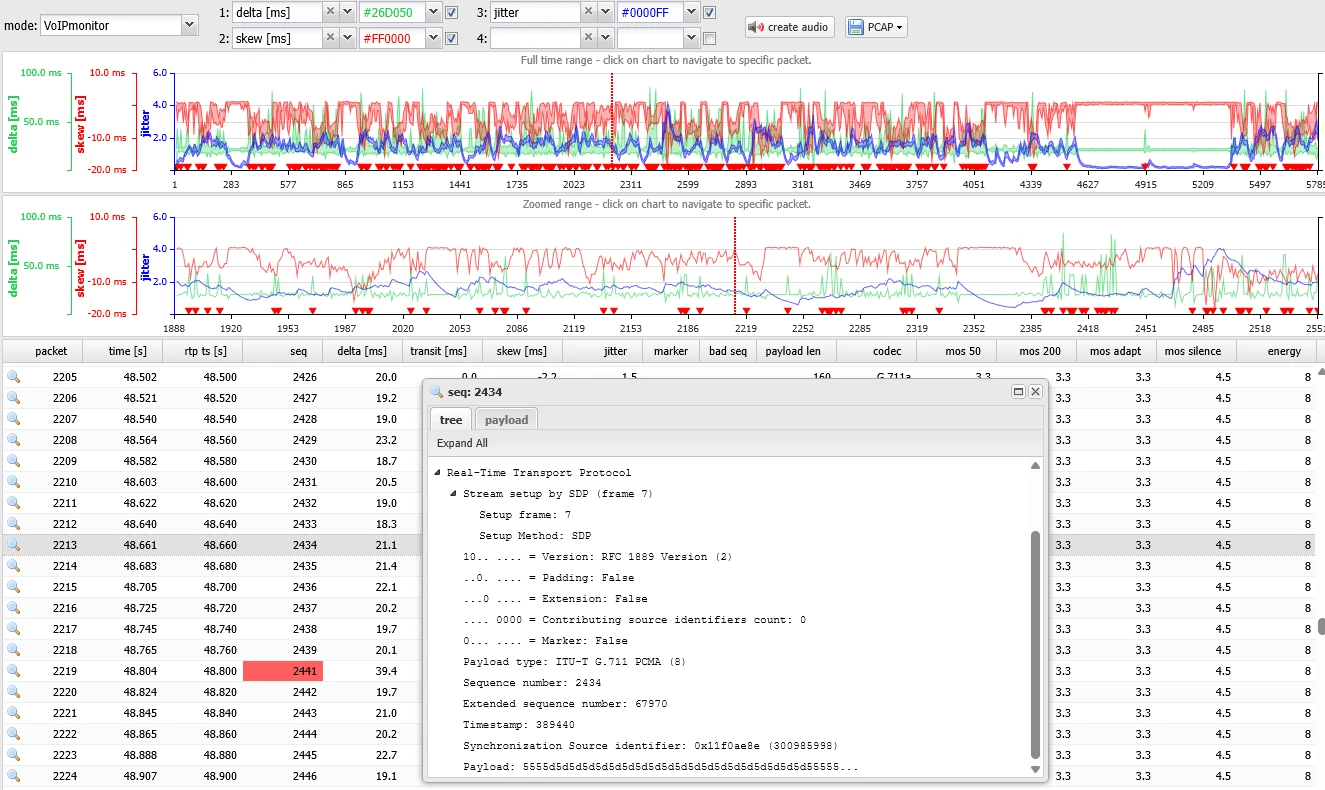Click Expand All in the packet detail window
The image size is (1325, 790).
460,443
